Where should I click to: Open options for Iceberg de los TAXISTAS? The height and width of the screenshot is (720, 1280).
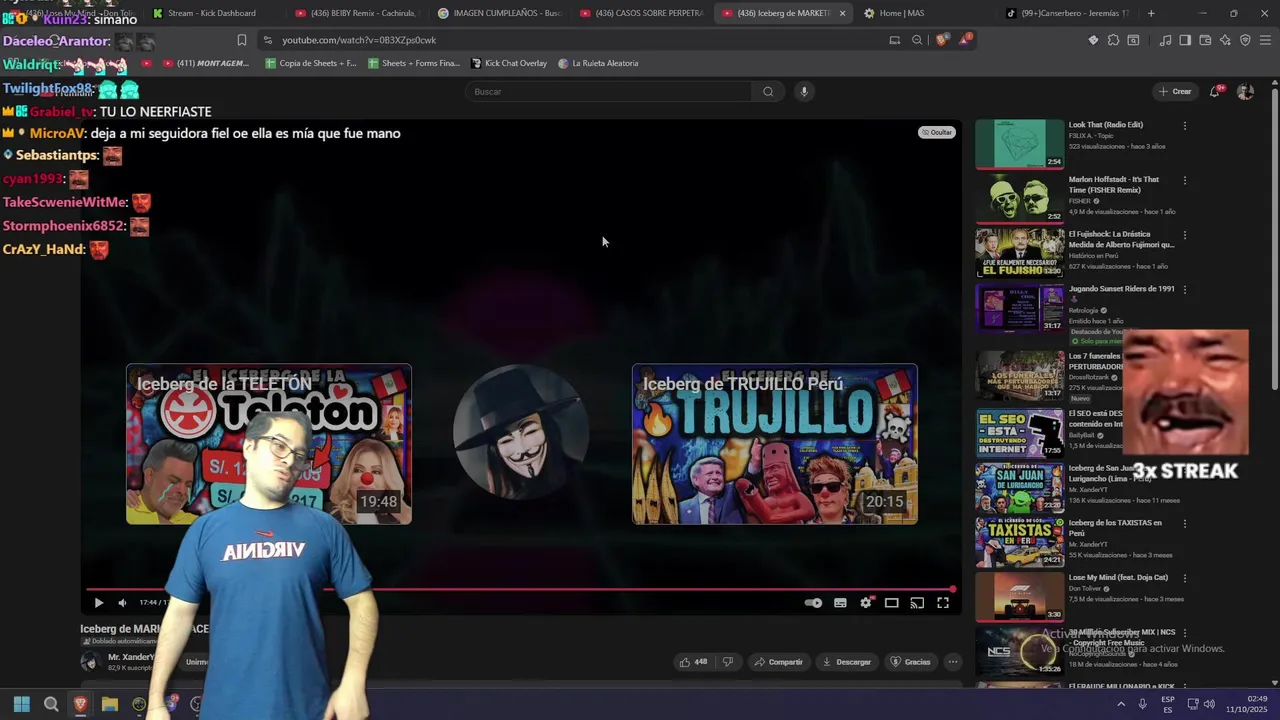[x=1184, y=524]
